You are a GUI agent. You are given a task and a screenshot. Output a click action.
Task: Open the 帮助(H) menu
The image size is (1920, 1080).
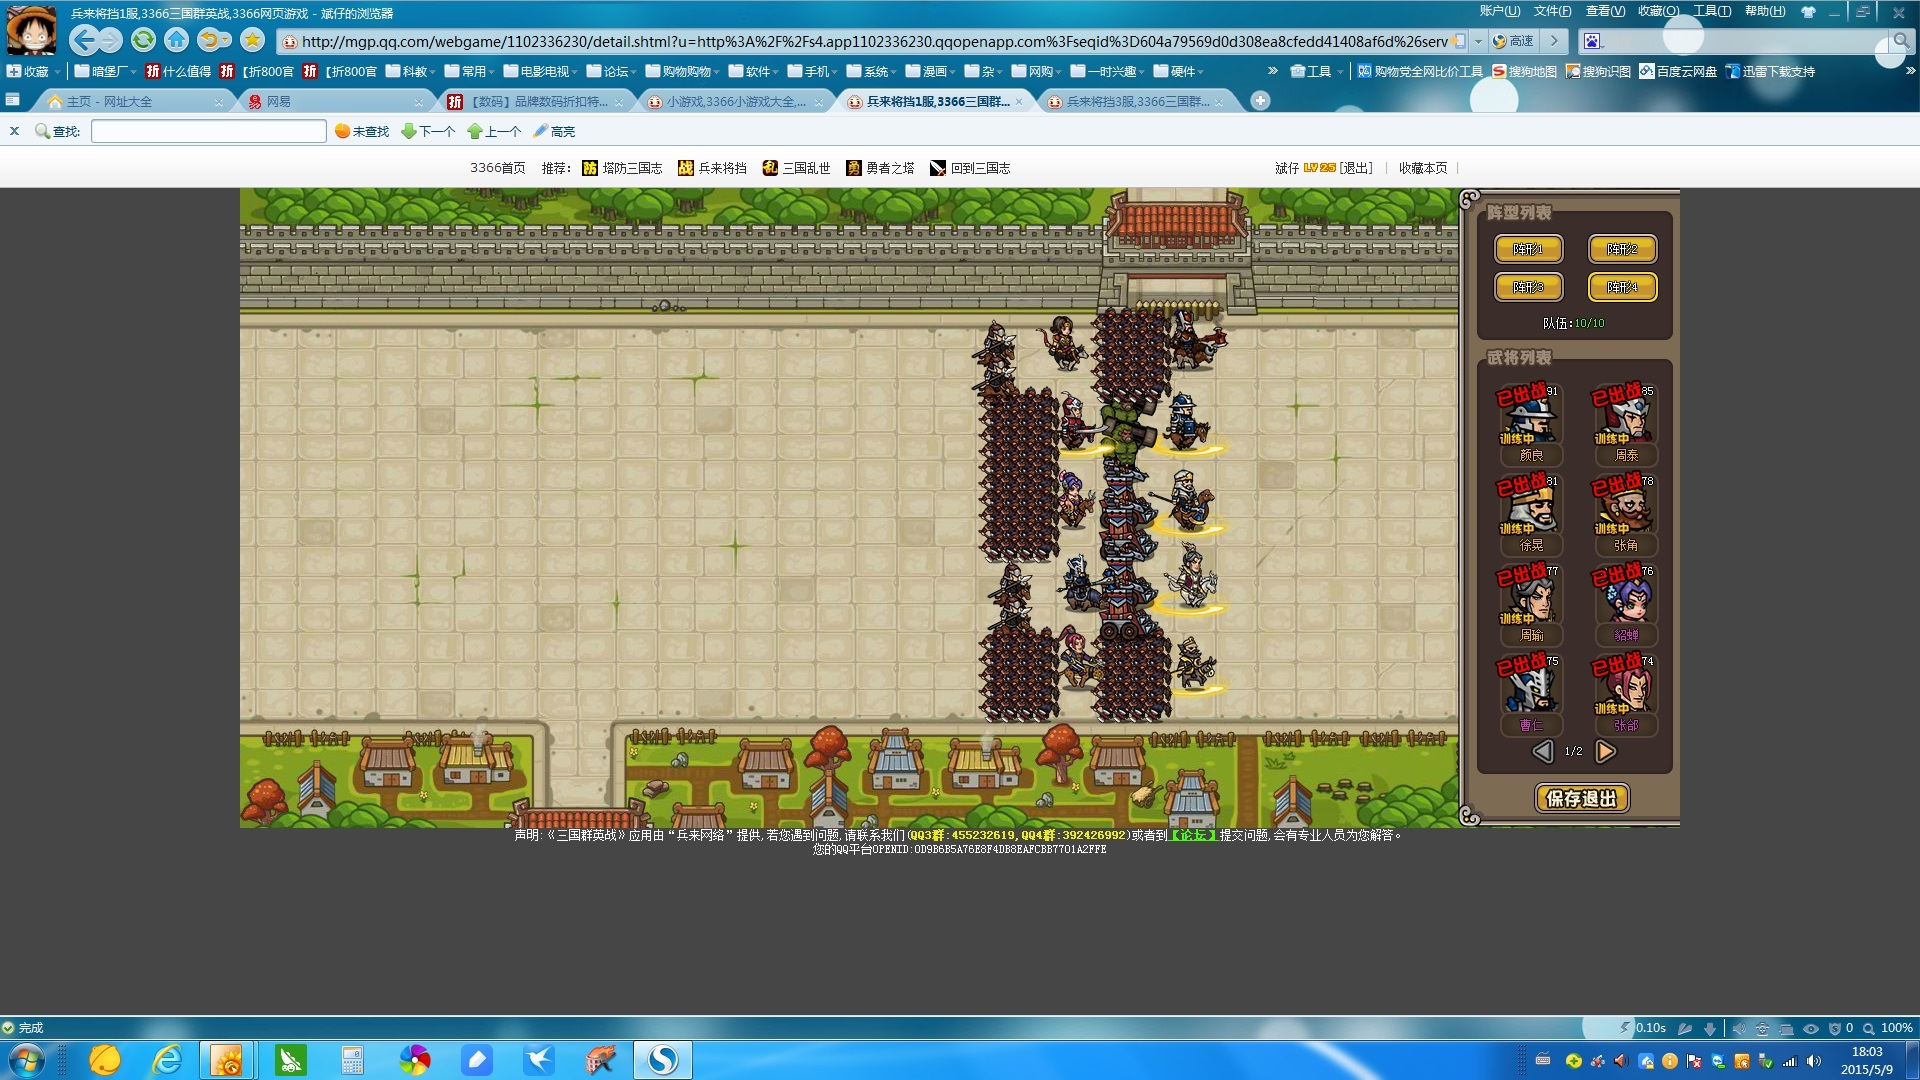point(1765,11)
